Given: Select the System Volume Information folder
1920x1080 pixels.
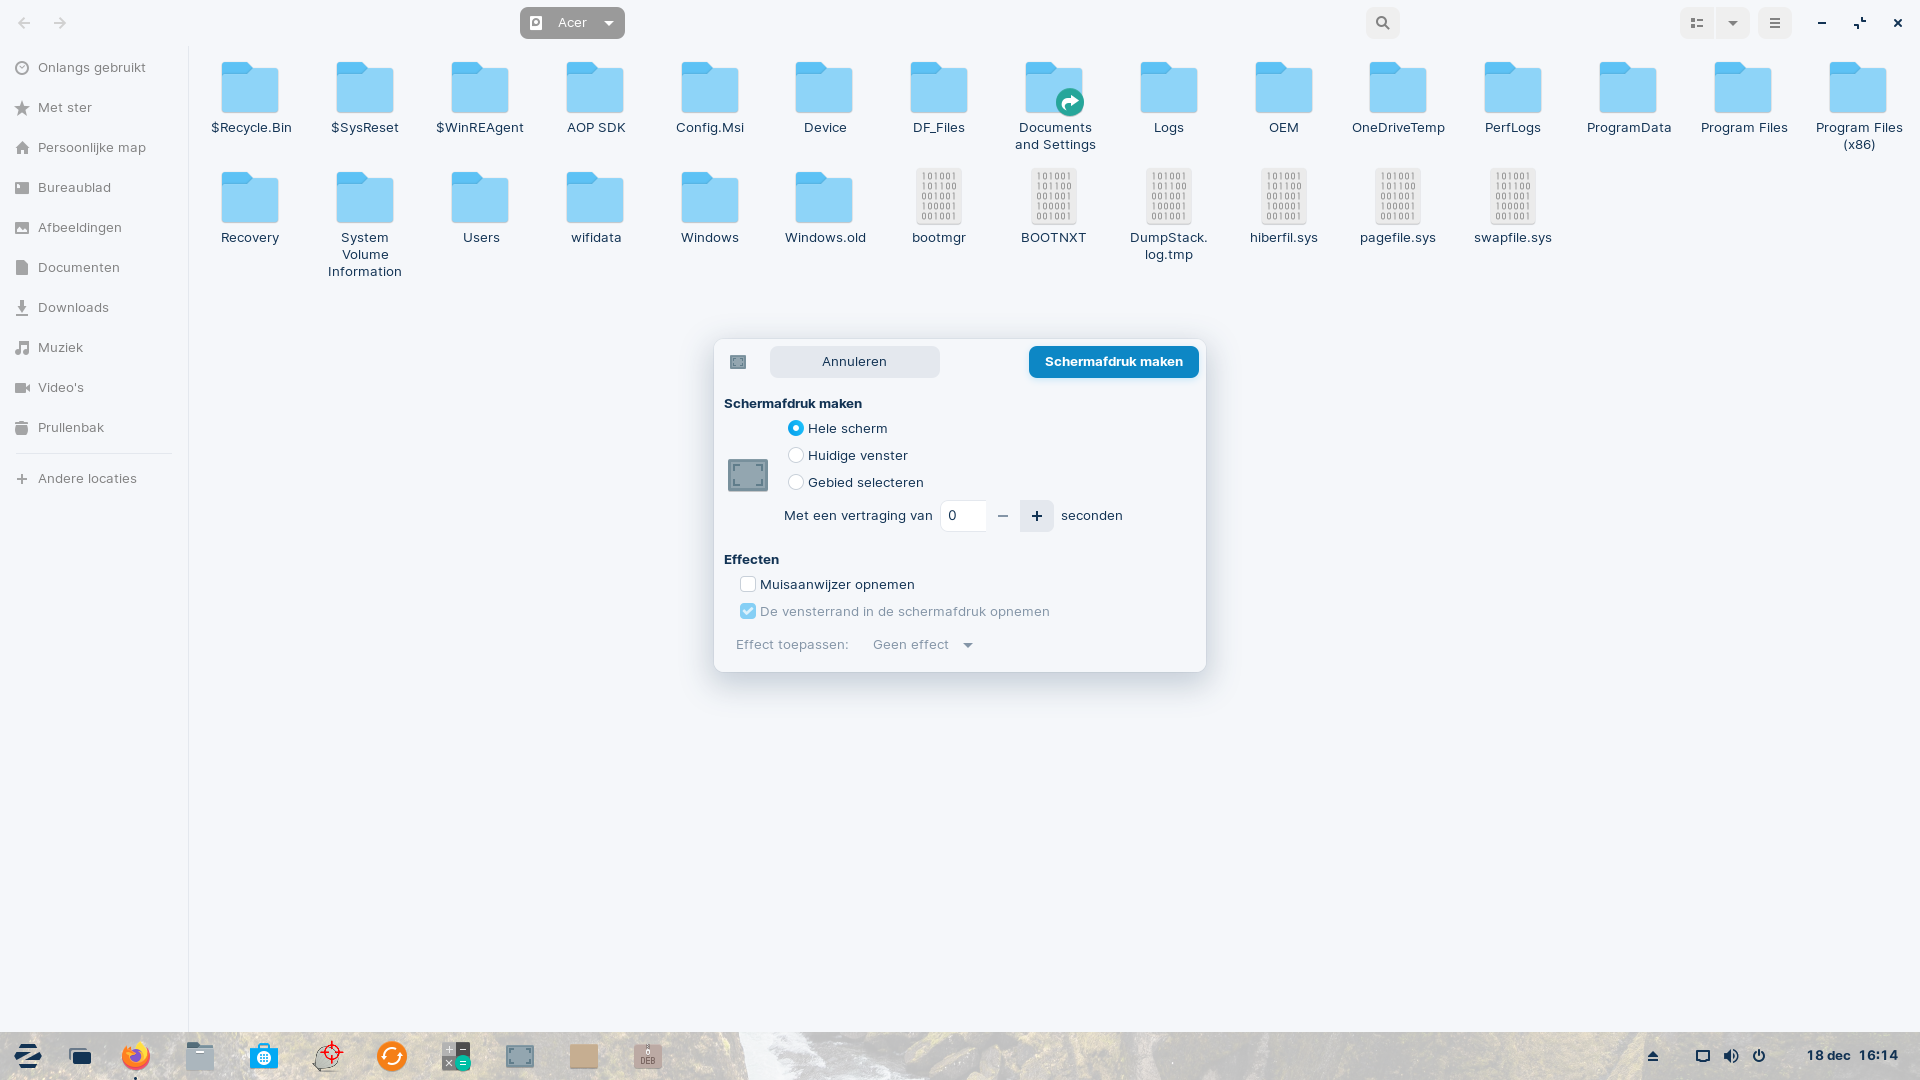Looking at the screenshot, I should (x=365, y=224).
